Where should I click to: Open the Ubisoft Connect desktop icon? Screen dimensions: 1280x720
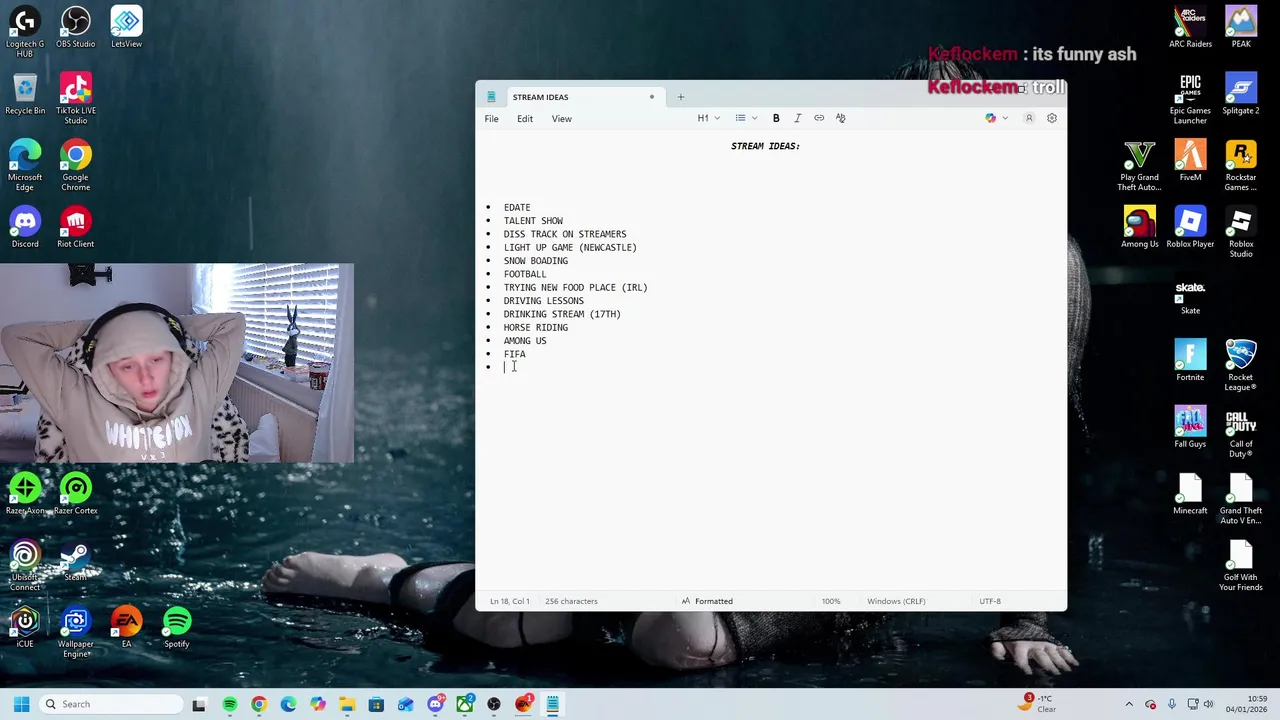(x=25, y=565)
